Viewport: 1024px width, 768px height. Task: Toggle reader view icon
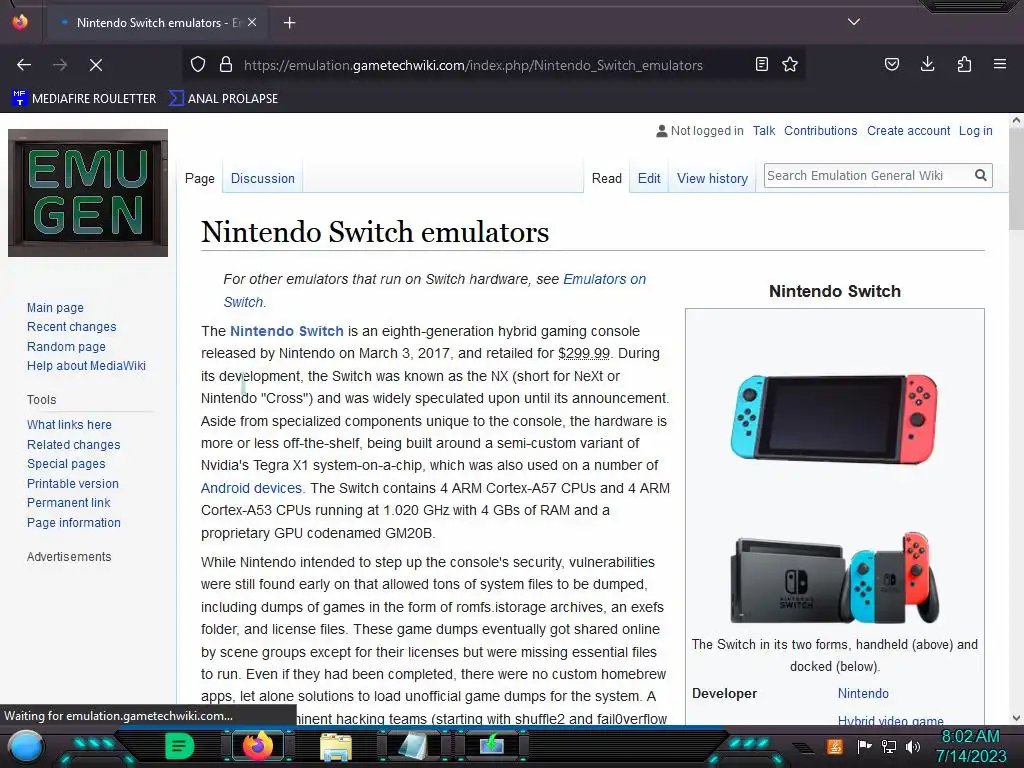click(761, 64)
